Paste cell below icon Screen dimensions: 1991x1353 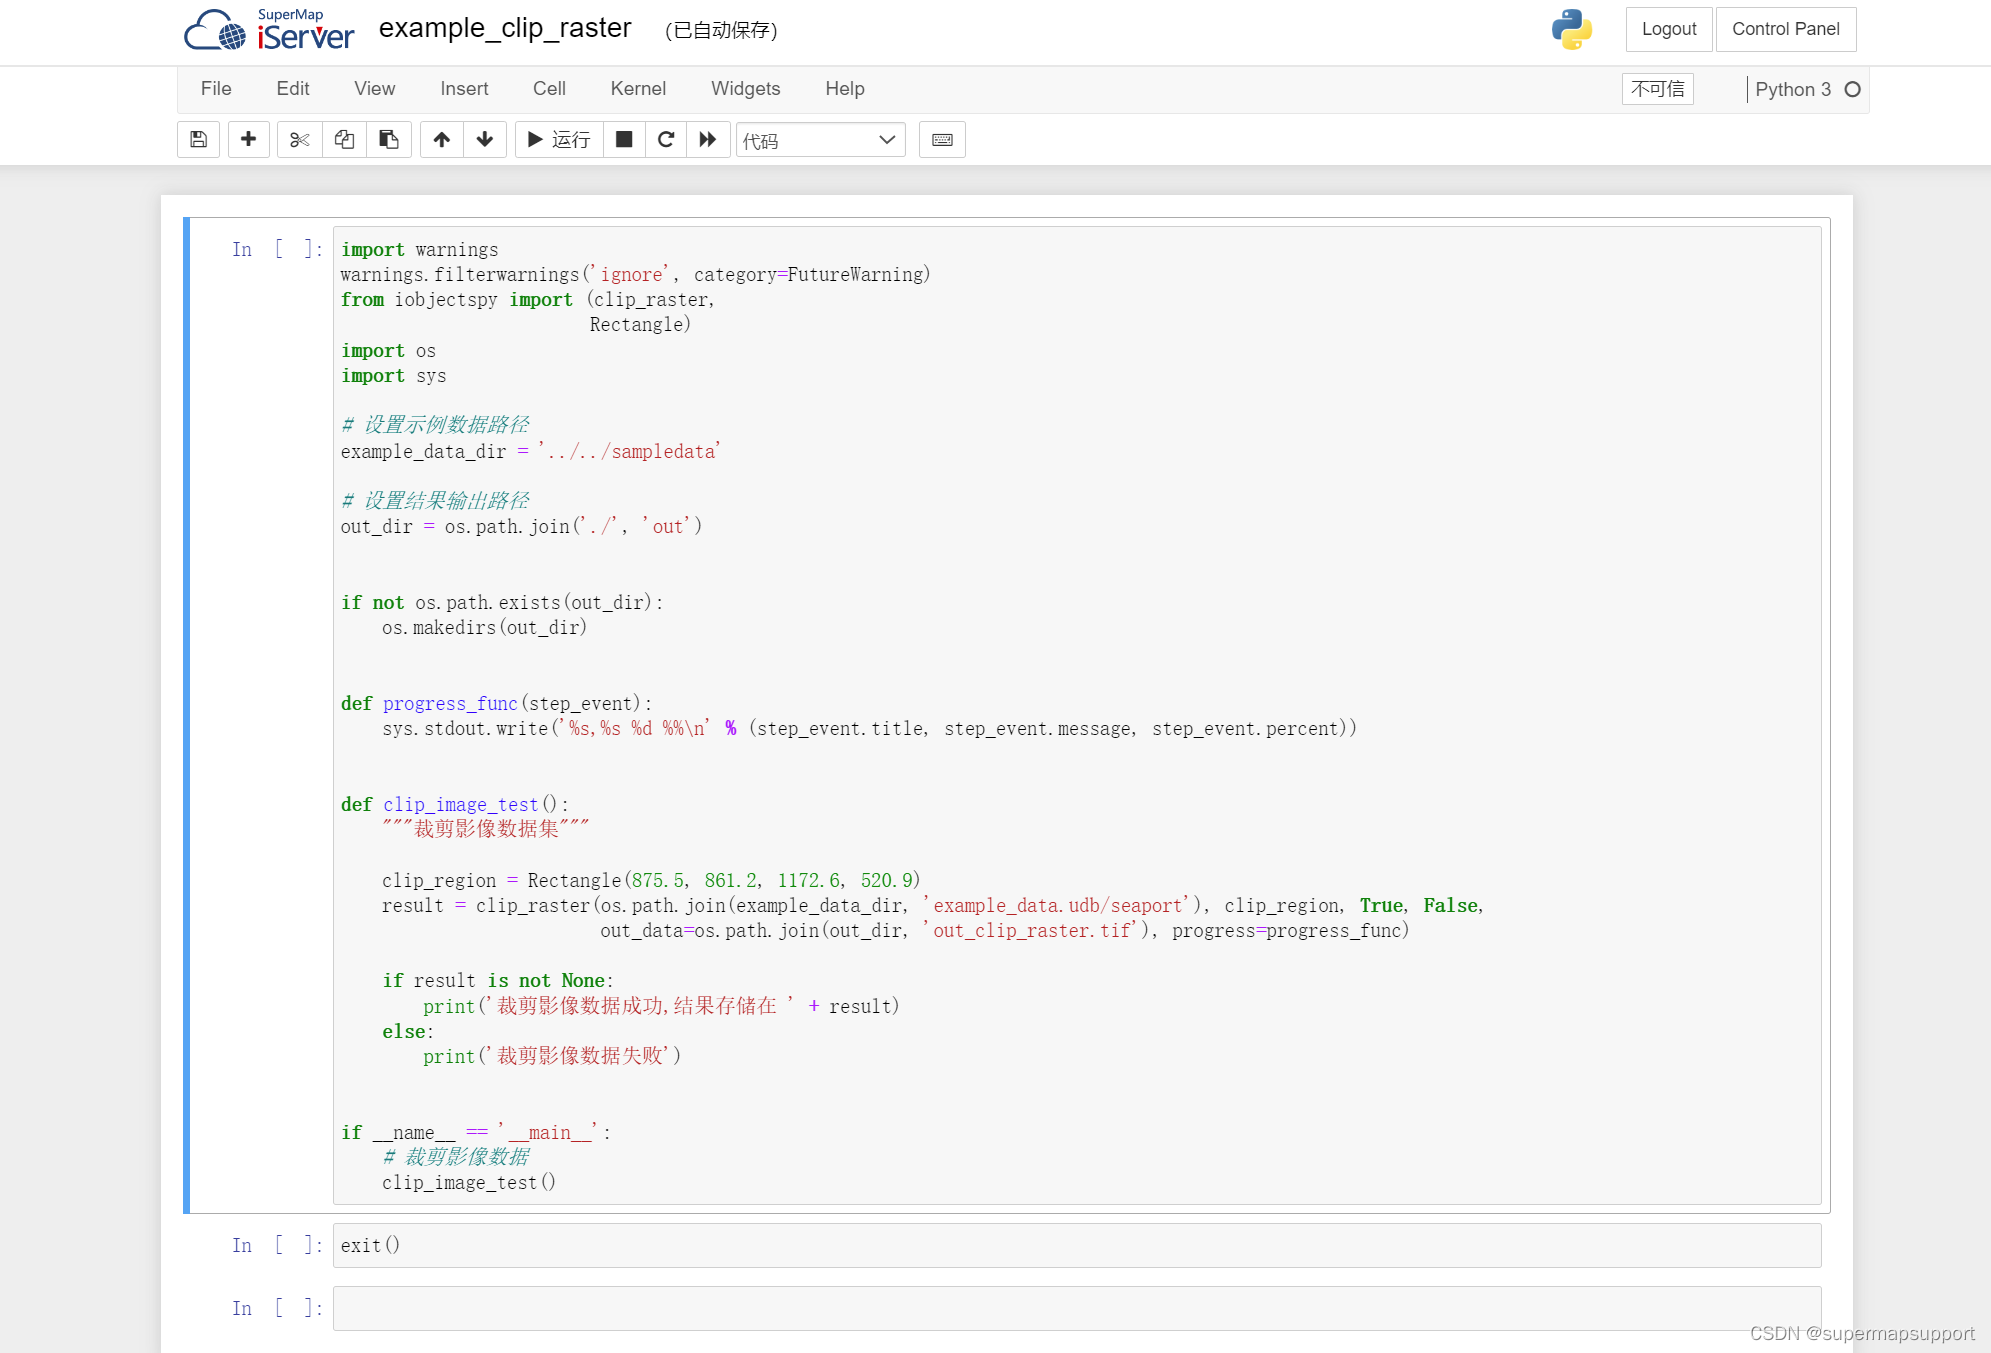pos(389,140)
